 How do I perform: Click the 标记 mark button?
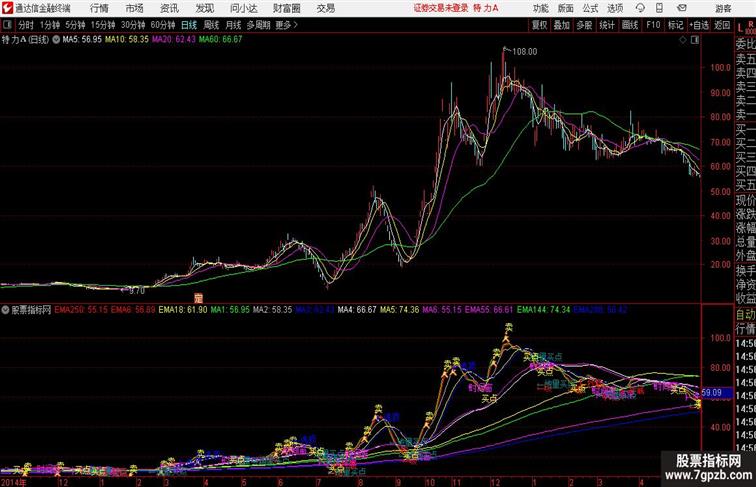click(x=675, y=25)
